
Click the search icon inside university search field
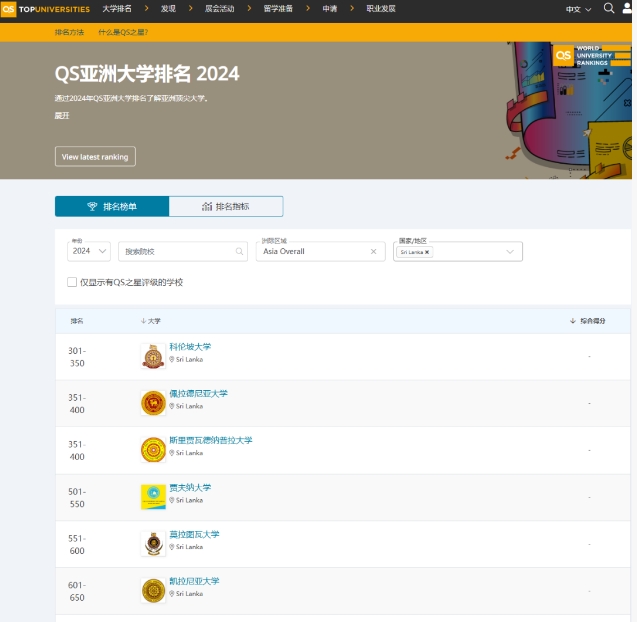pyautogui.click(x=239, y=251)
